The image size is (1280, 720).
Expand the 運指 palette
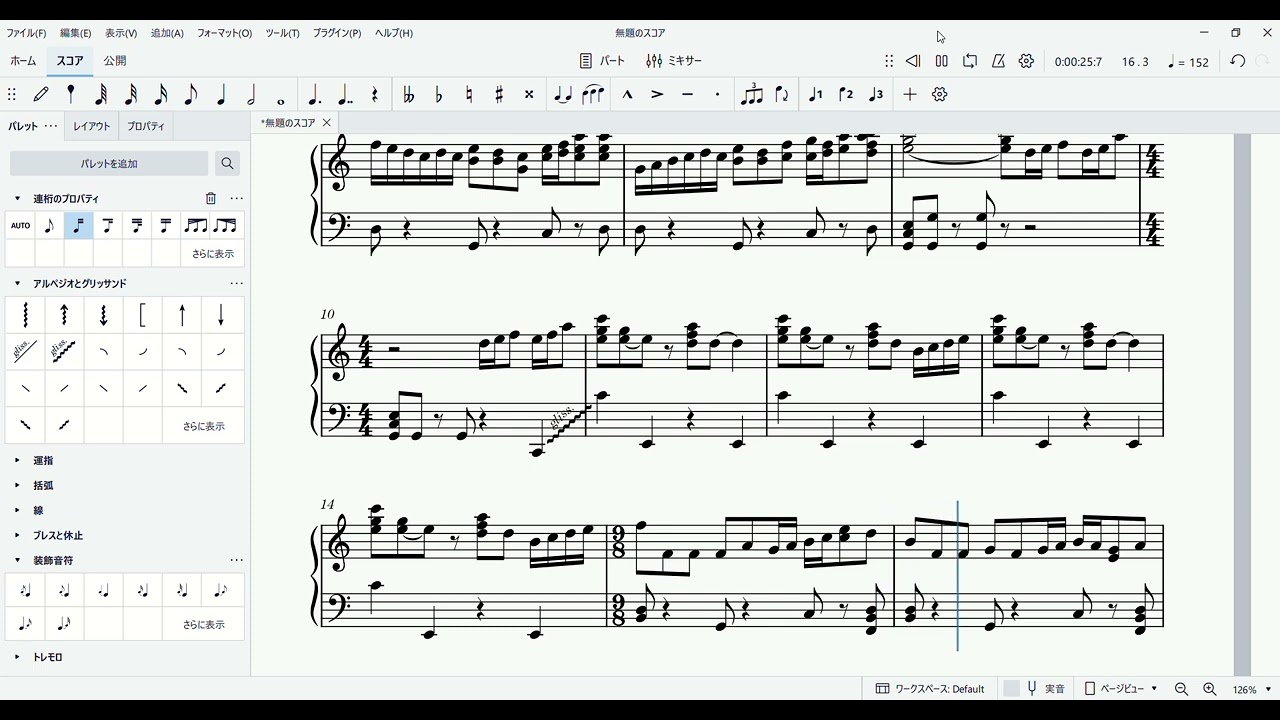point(17,461)
